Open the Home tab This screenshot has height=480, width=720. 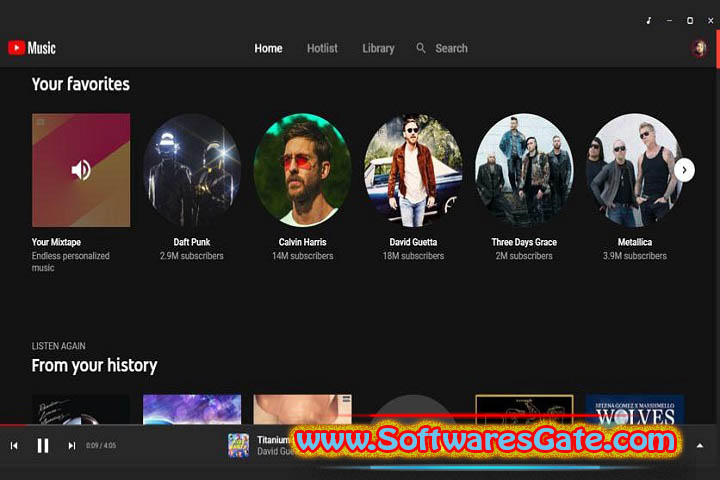[x=268, y=48]
